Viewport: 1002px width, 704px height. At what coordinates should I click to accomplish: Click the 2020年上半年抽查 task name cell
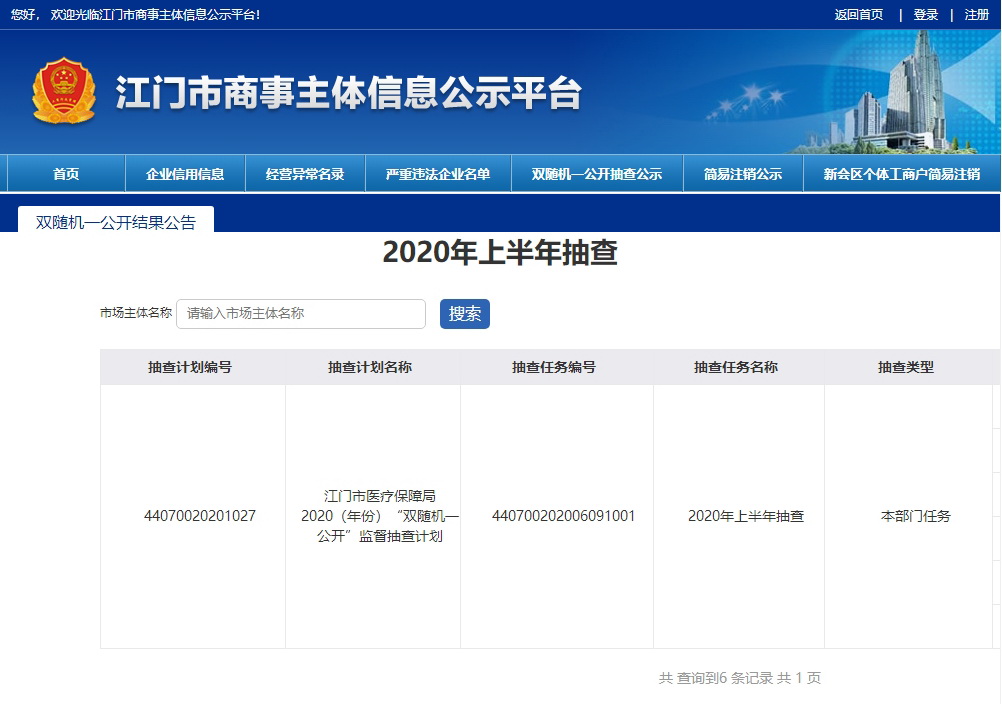tap(748, 516)
